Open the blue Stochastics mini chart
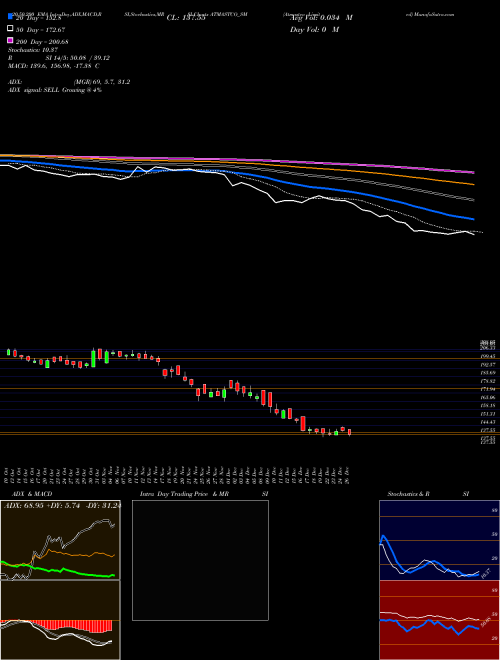The width and height of the screenshot is (500, 660). coord(439,540)
